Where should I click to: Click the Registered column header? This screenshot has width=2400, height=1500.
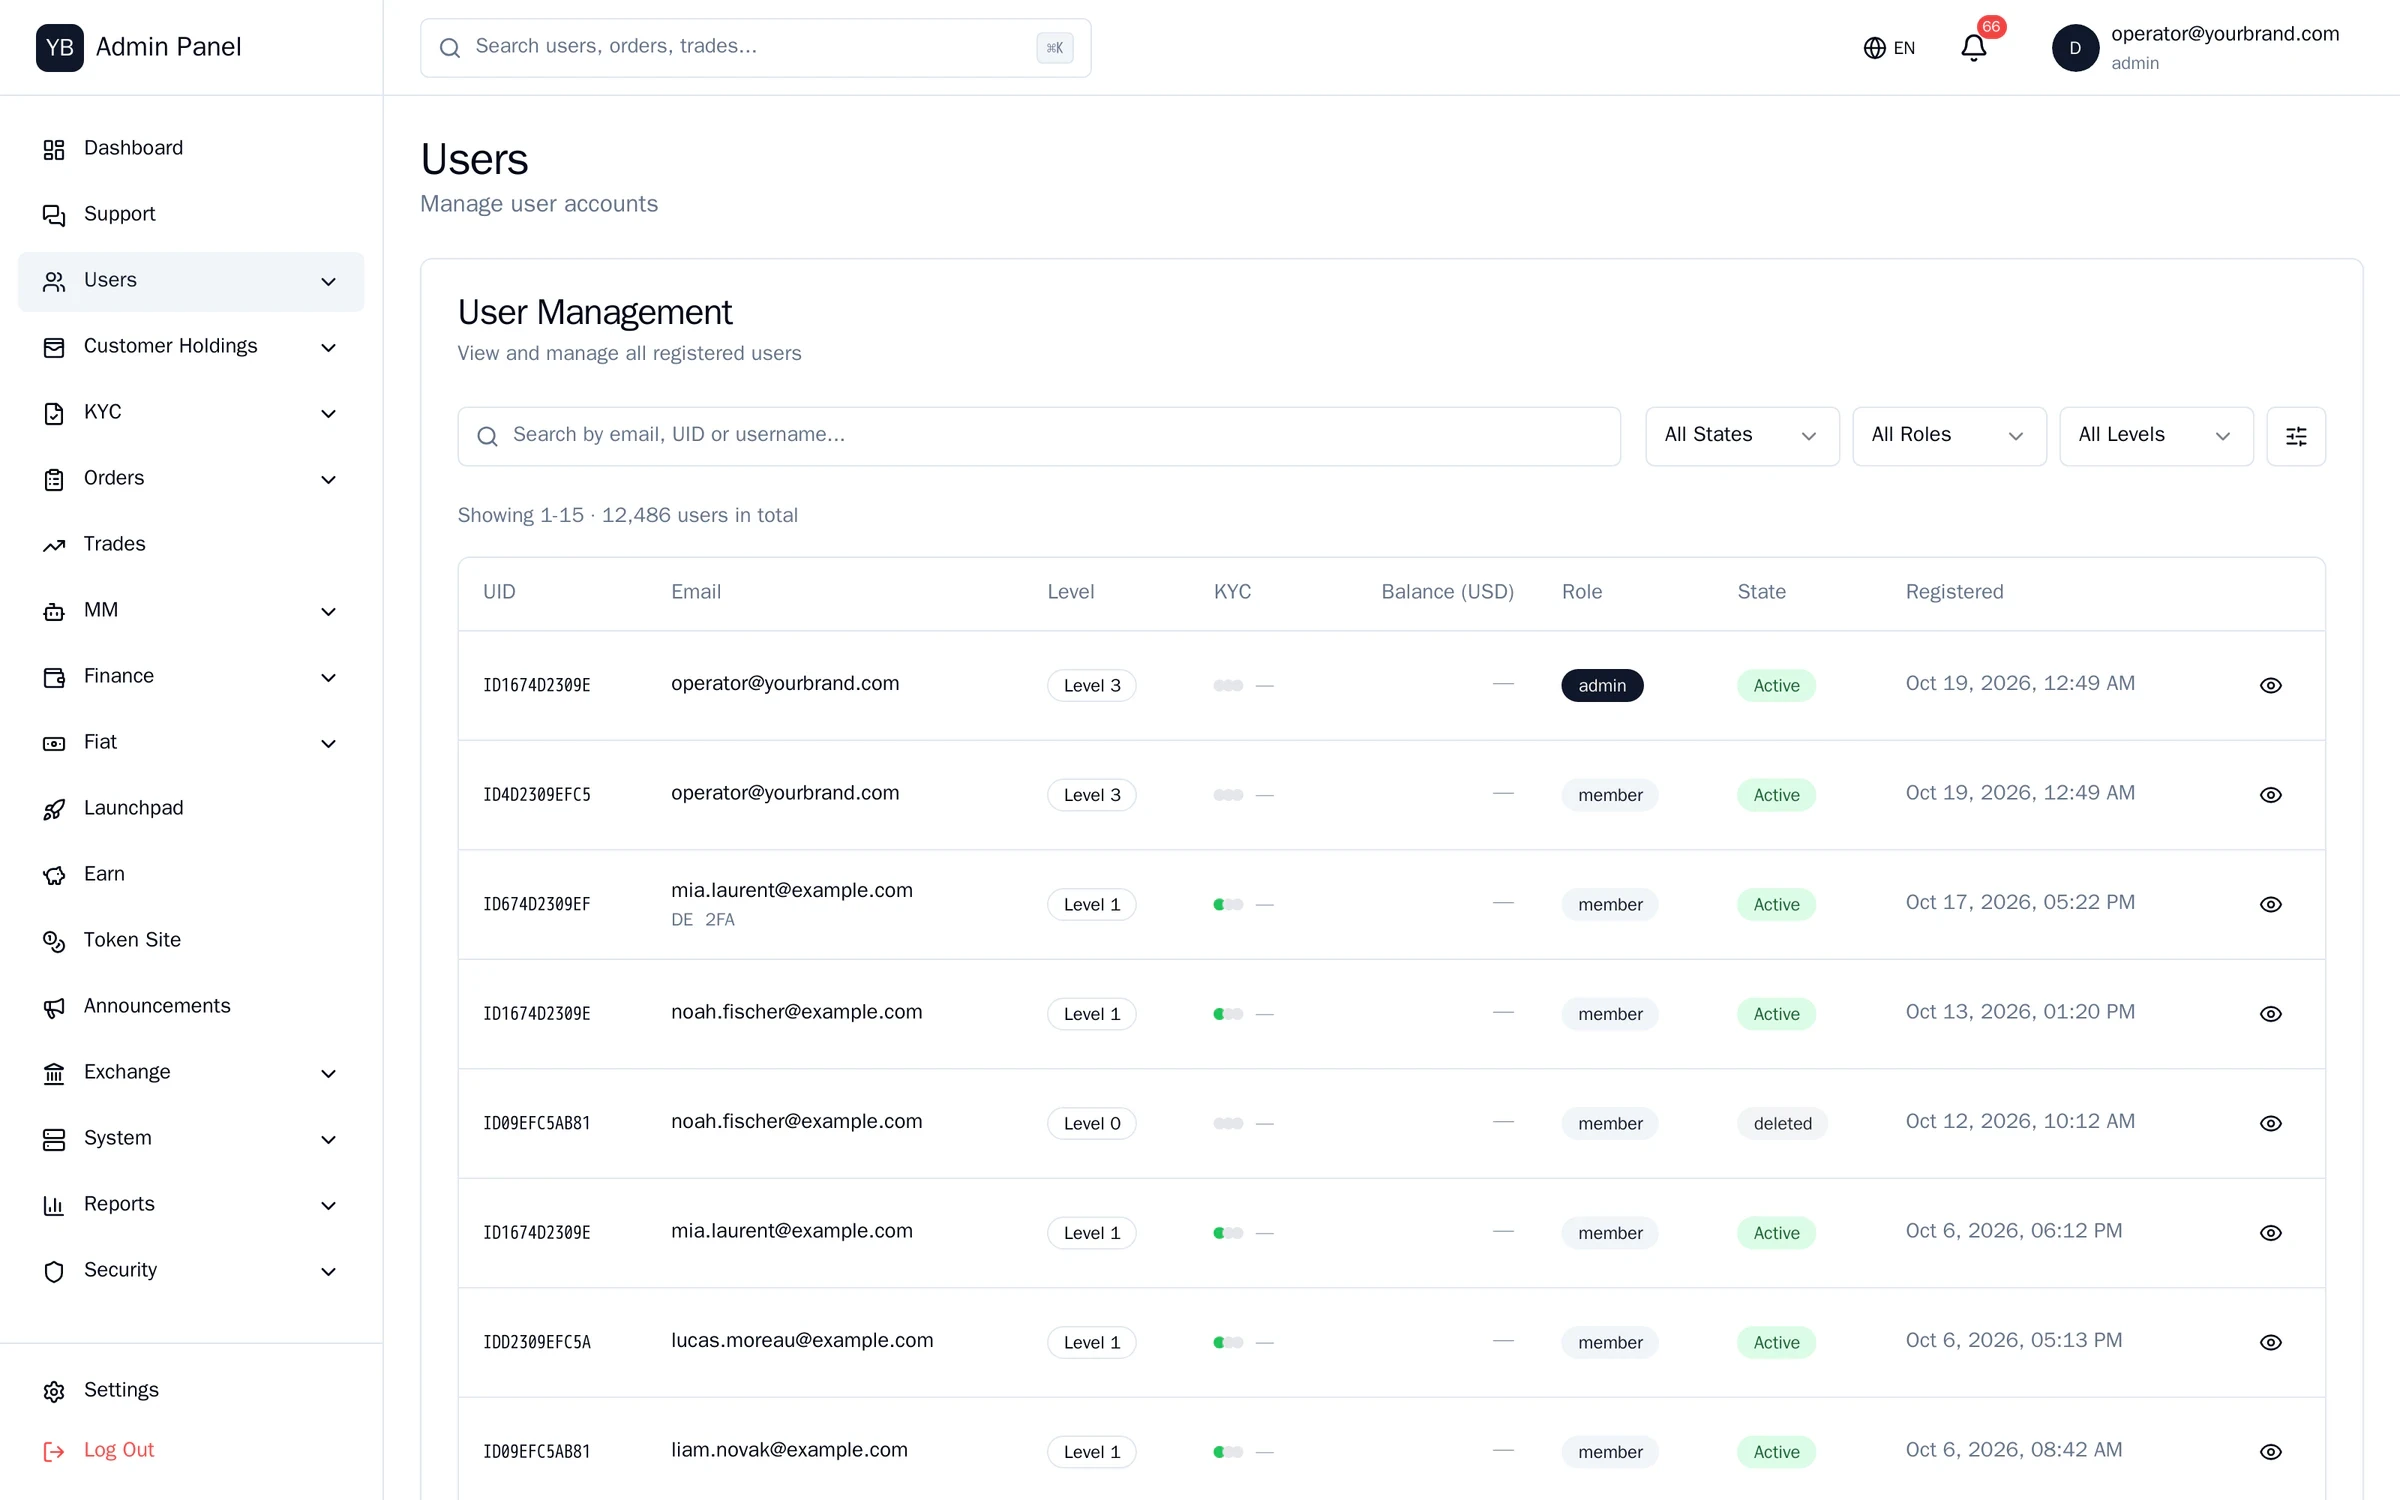1954,592
